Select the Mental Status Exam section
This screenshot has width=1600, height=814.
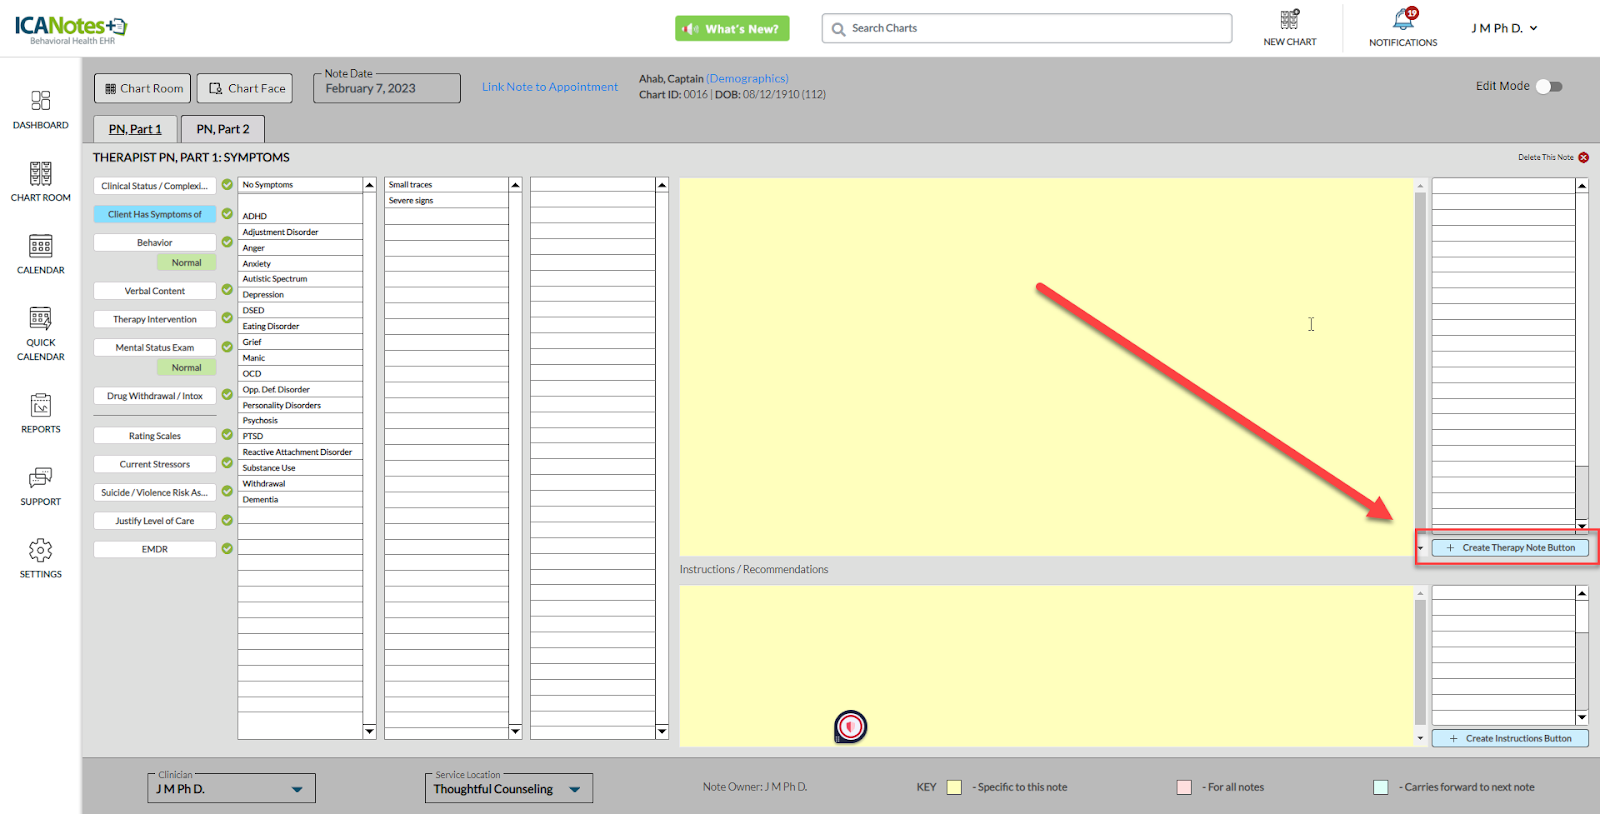pos(155,348)
